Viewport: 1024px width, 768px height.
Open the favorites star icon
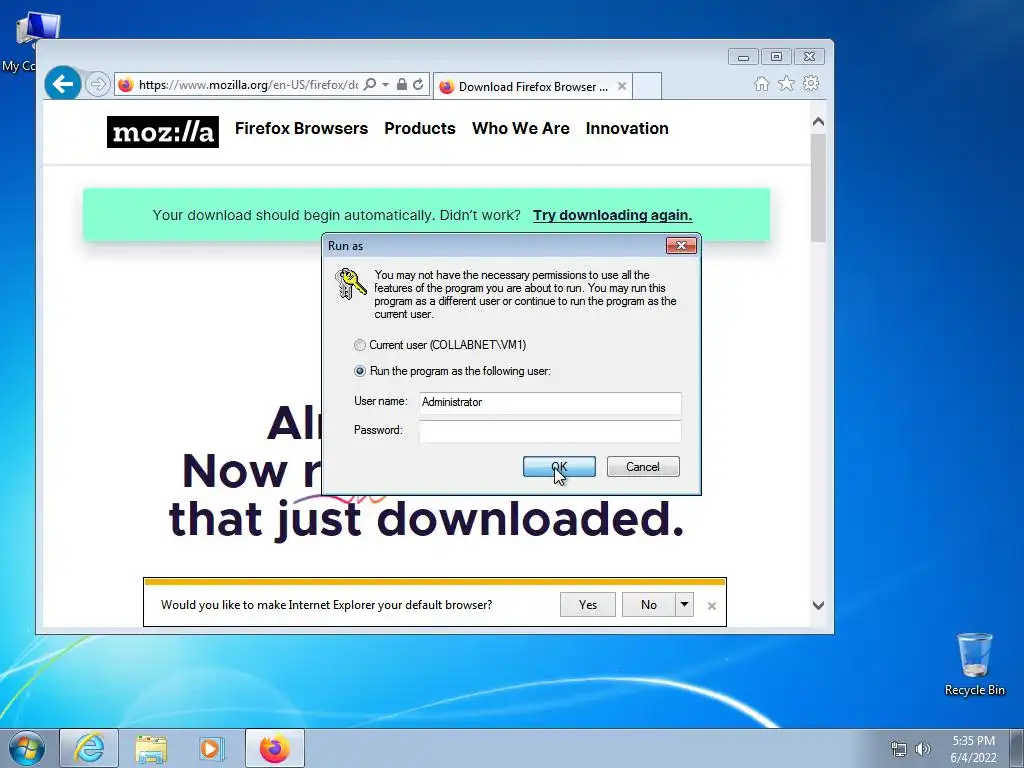(x=786, y=84)
